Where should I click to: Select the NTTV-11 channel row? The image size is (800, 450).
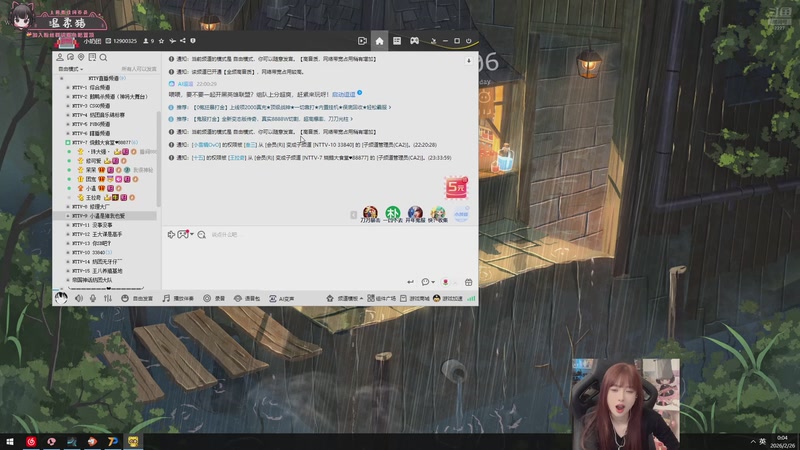tap(105, 225)
